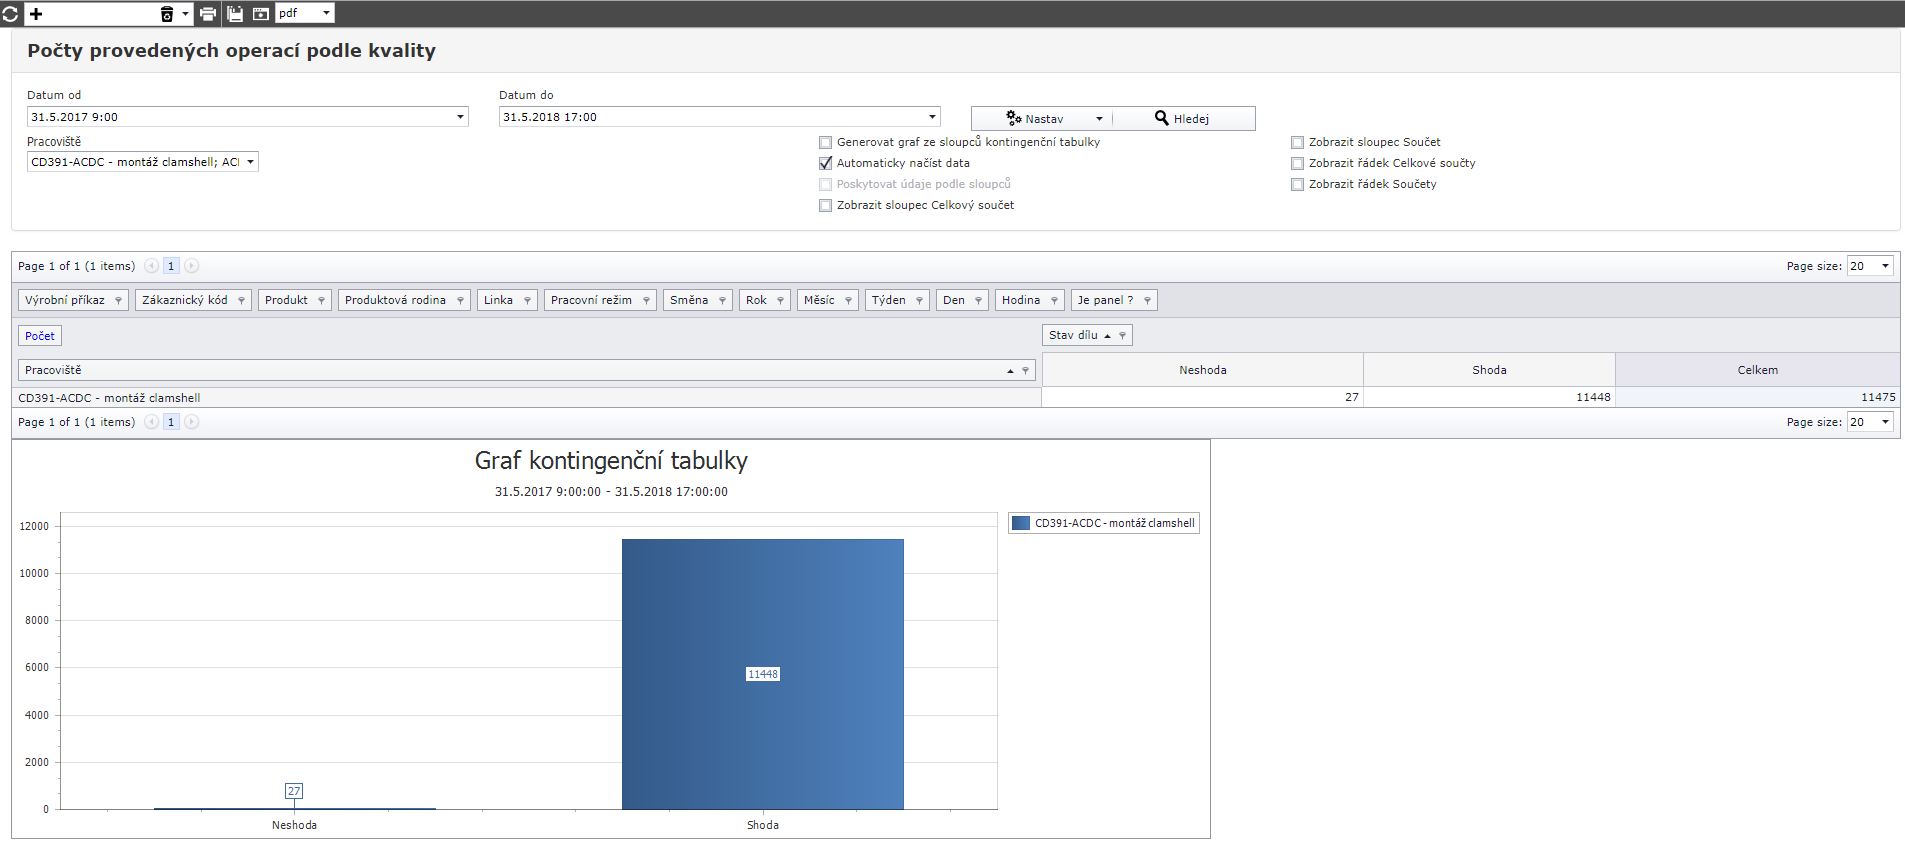Click the blue legend swatch for CD391-ACDC
This screenshot has height=846, width=1905.
click(x=1020, y=523)
